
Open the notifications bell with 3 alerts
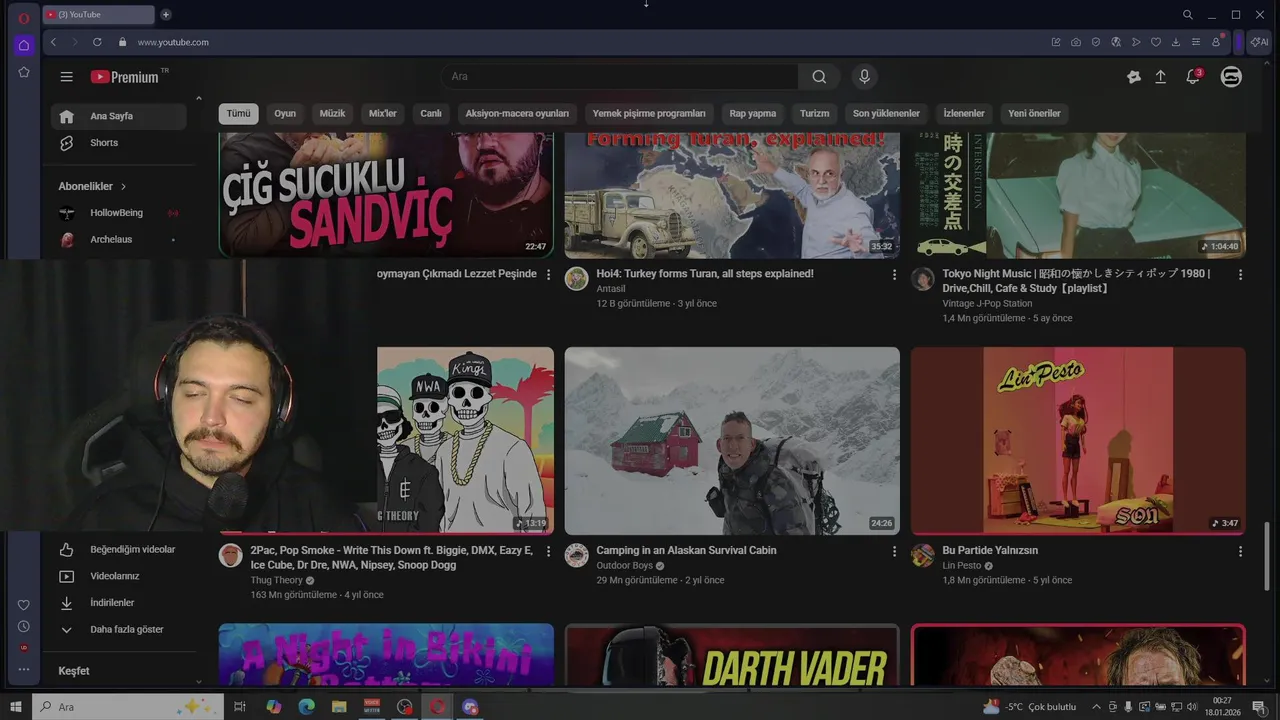click(1193, 77)
